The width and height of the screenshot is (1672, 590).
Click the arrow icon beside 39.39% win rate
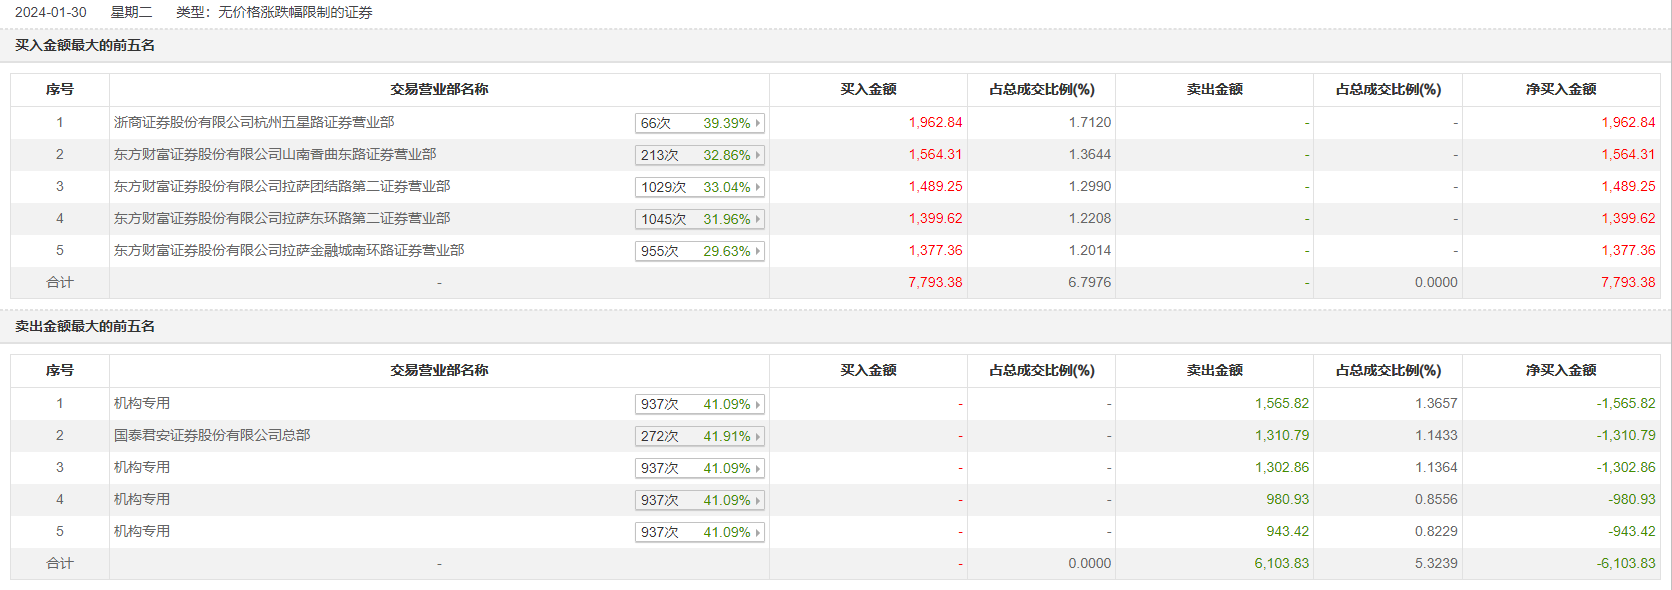[x=758, y=123]
